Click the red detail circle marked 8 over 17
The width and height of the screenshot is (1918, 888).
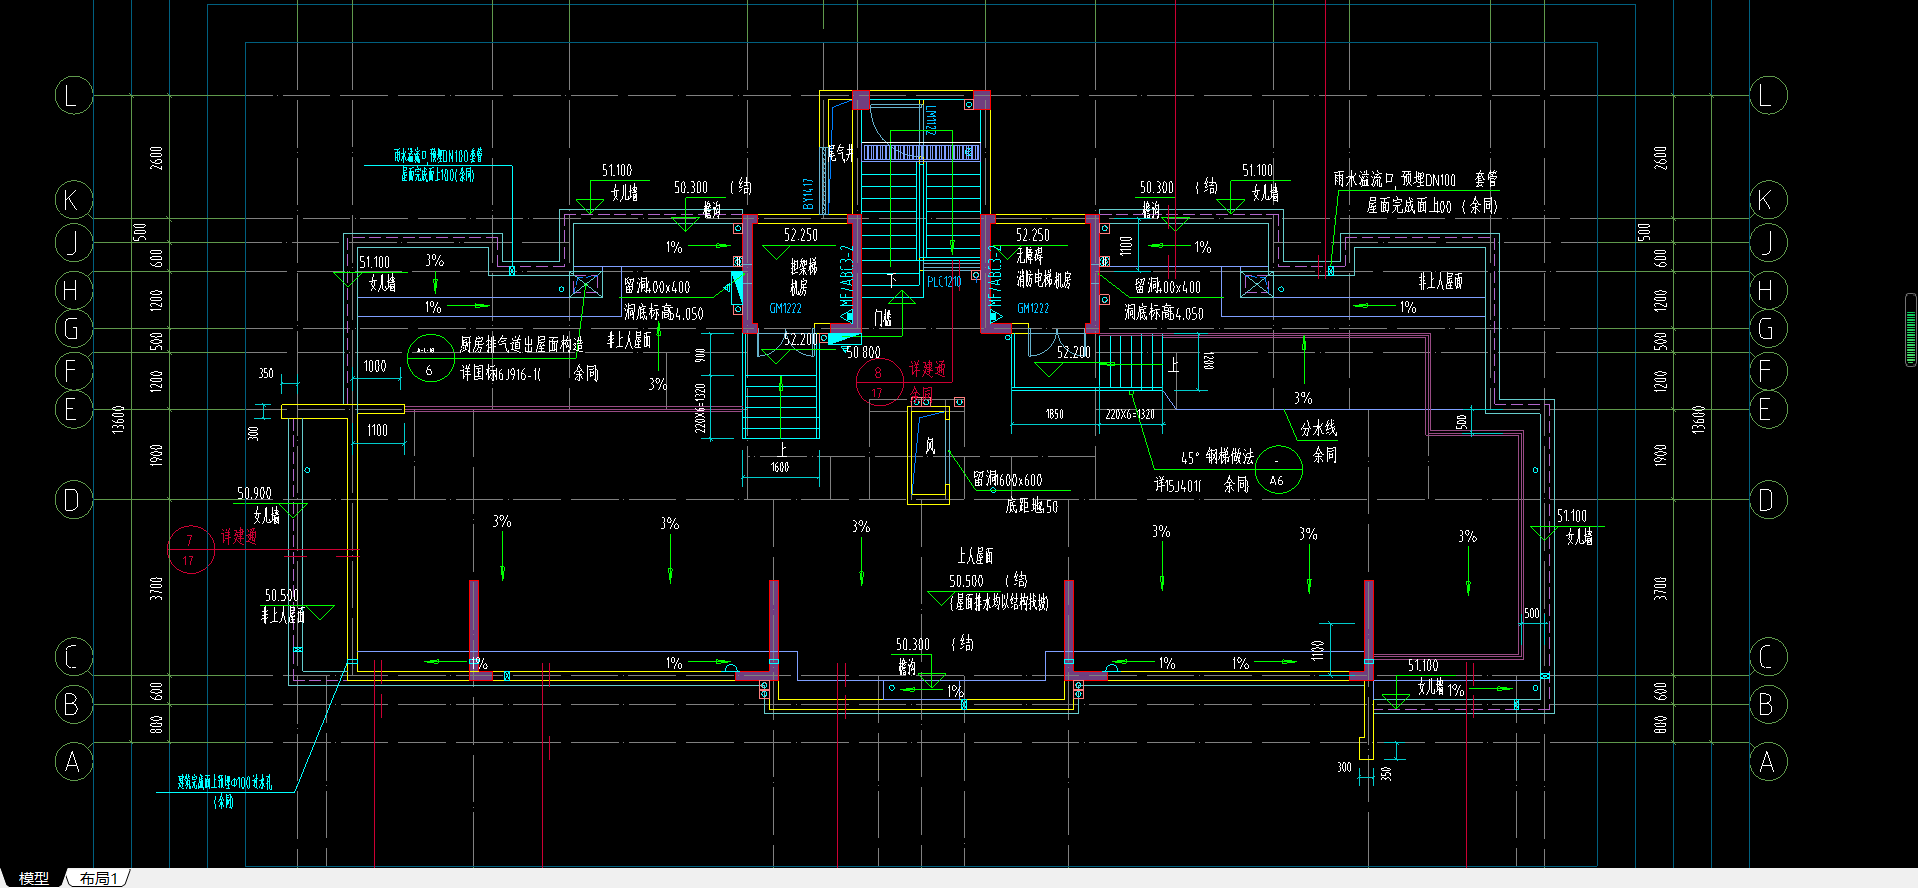tap(879, 381)
